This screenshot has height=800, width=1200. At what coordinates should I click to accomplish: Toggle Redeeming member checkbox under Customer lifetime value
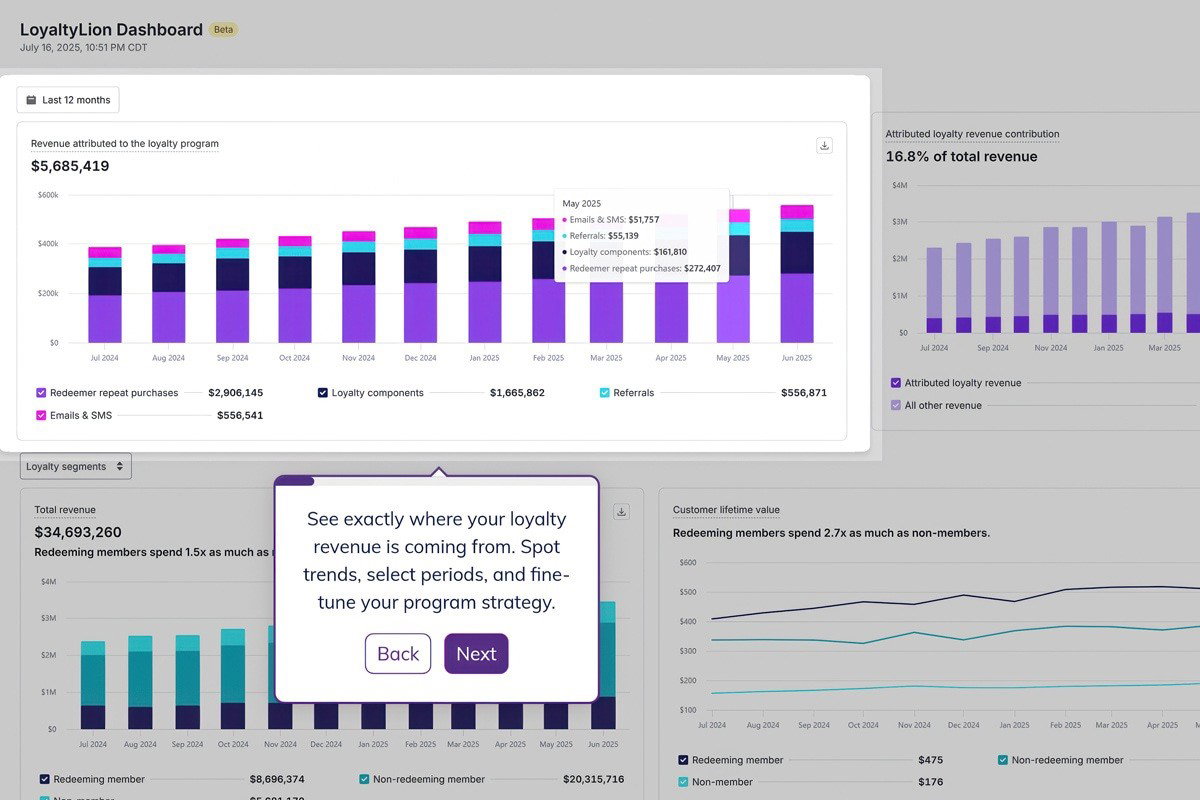683,760
